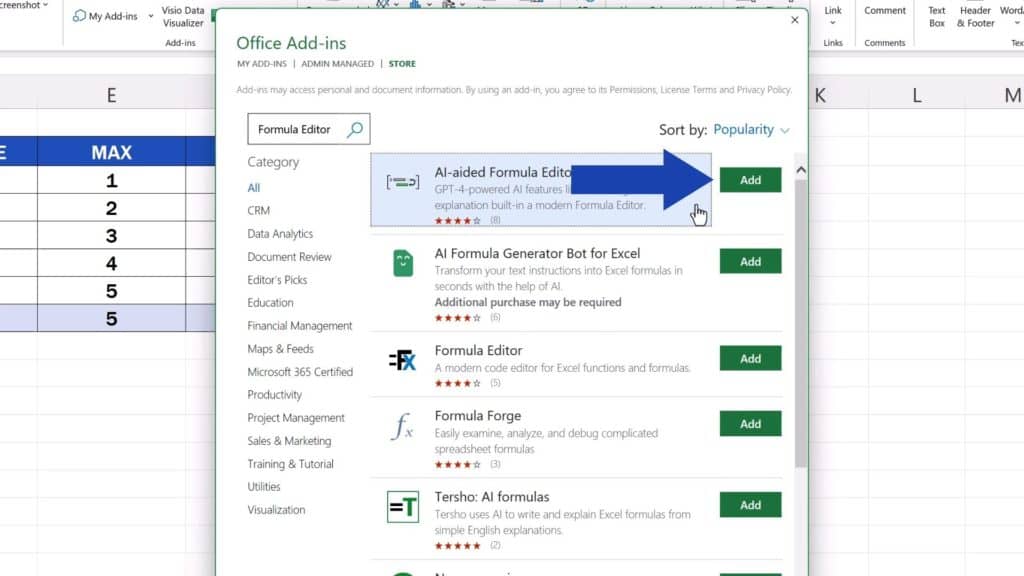This screenshot has width=1024, height=576.
Task: Click the Comment button in the ribbon
Action: pos(885,10)
